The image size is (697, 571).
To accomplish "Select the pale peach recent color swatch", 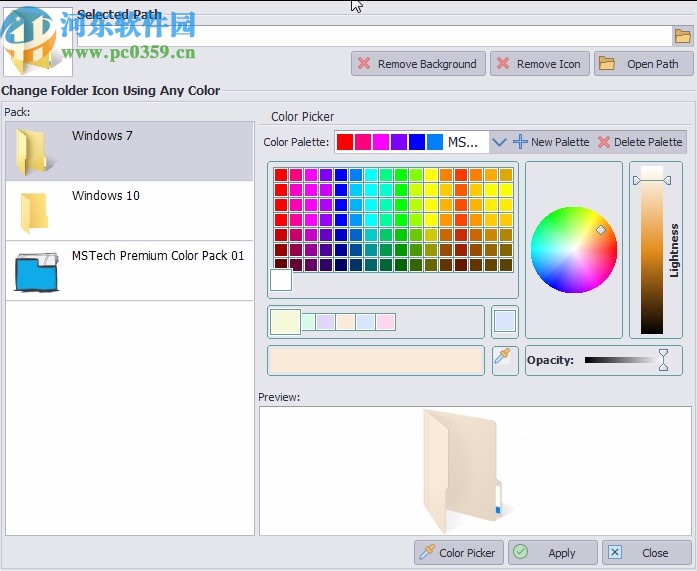I will click(345, 322).
